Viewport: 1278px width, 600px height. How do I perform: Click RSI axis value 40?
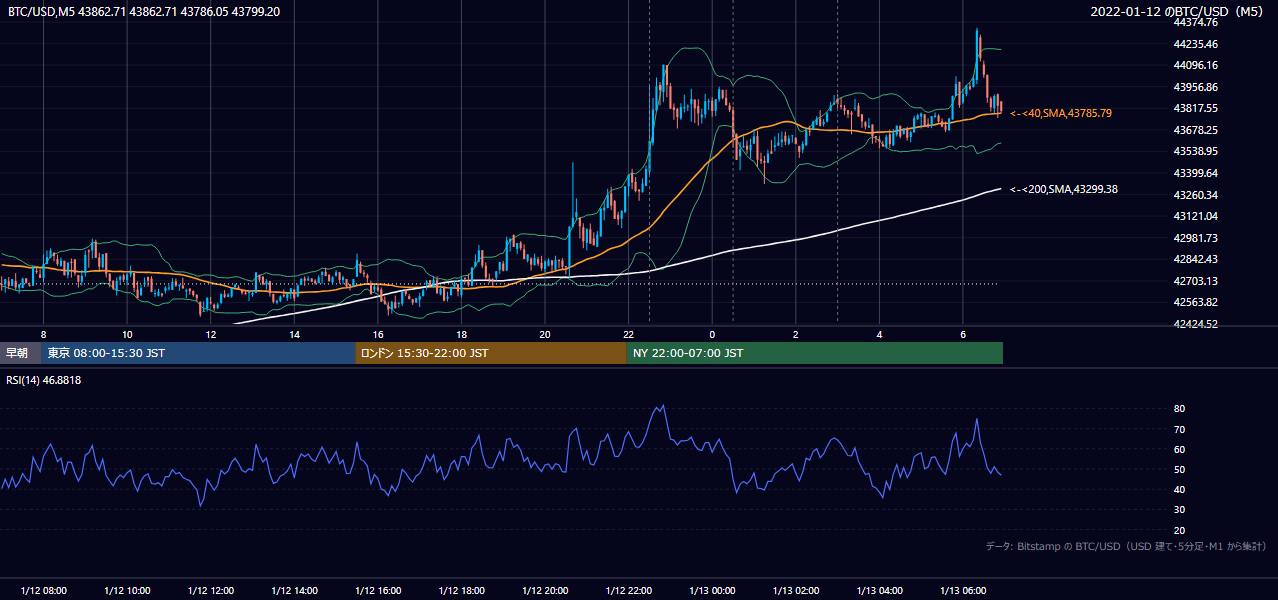(1180, 489)
